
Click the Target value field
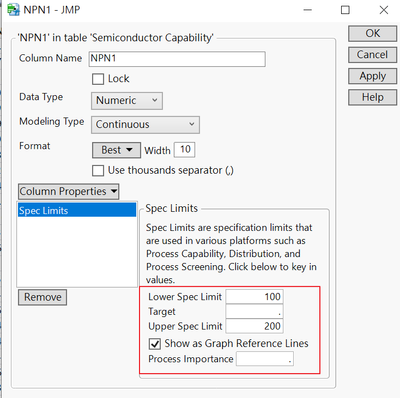coord(254,311)
